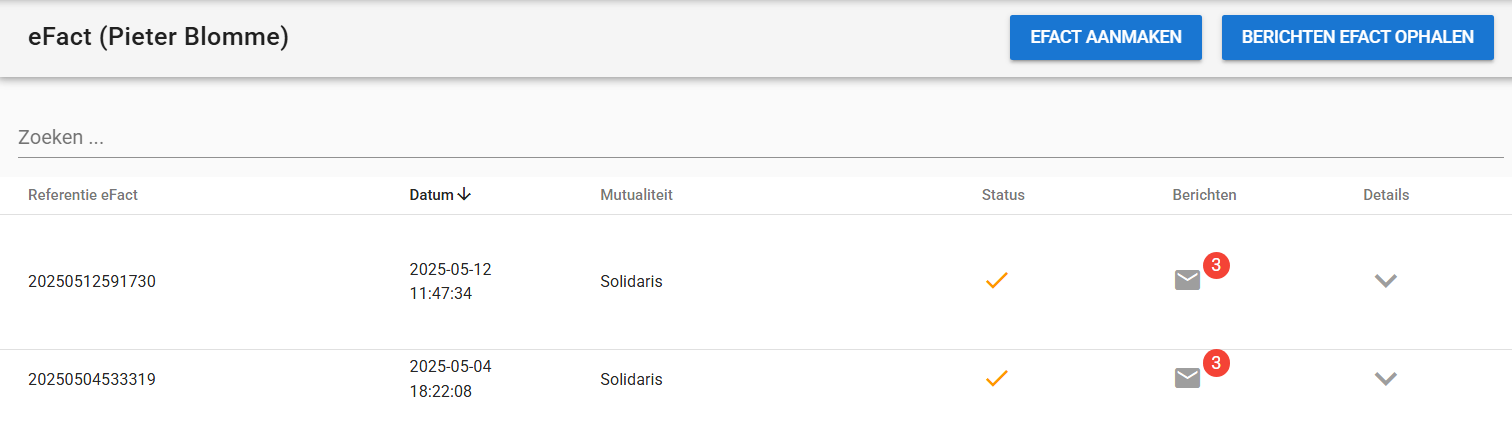Click red badge on the 2025-05-12 row

[1215, 265]
